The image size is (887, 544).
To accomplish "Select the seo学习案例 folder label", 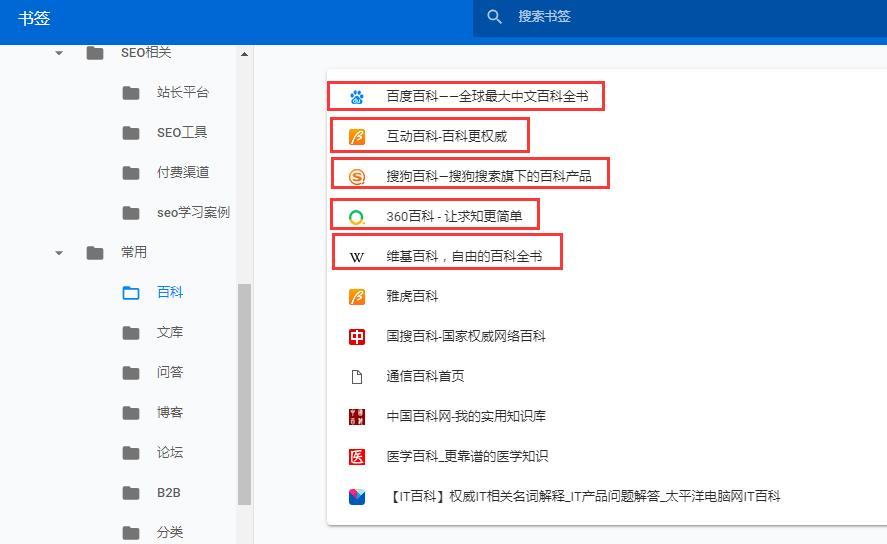I will 193,213.
